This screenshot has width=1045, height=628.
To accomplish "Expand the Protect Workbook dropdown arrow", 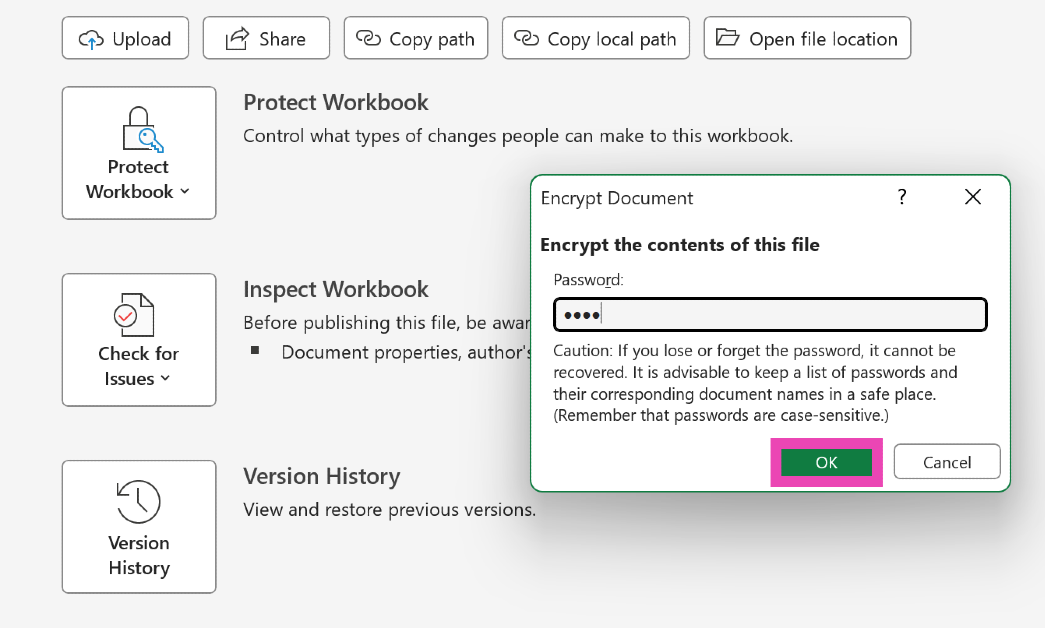I will 184,192.
